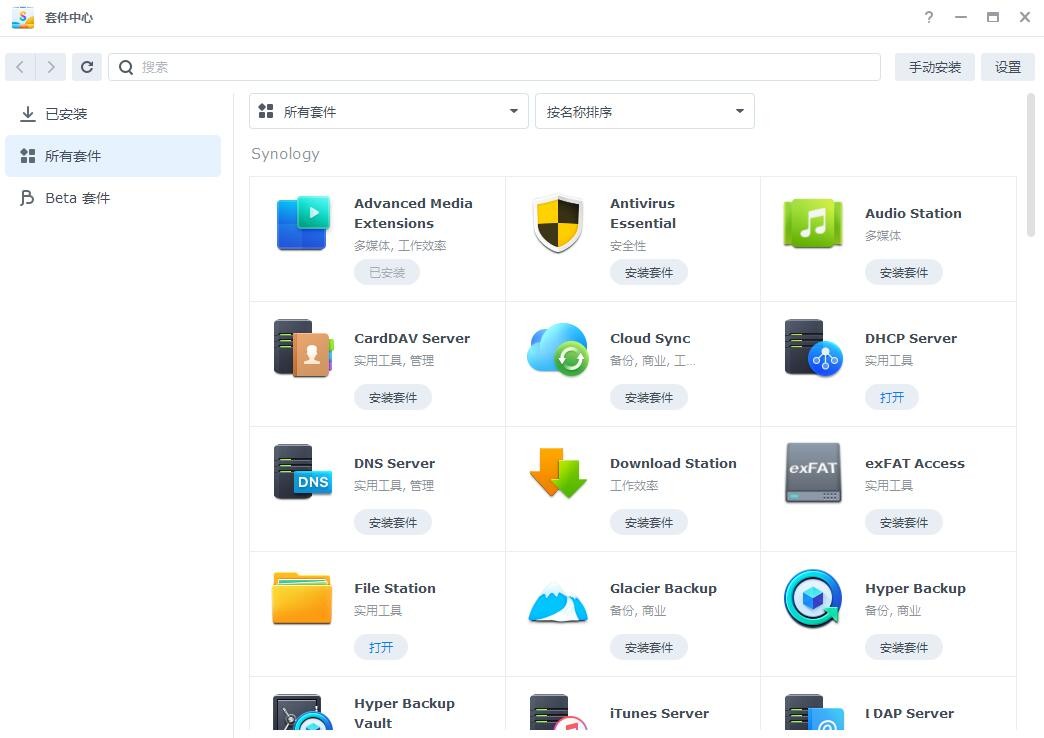This screenshot has height=738, width=1044.
Task: Click the Antivirus Essential shield icon
Action: click(557, 223)
